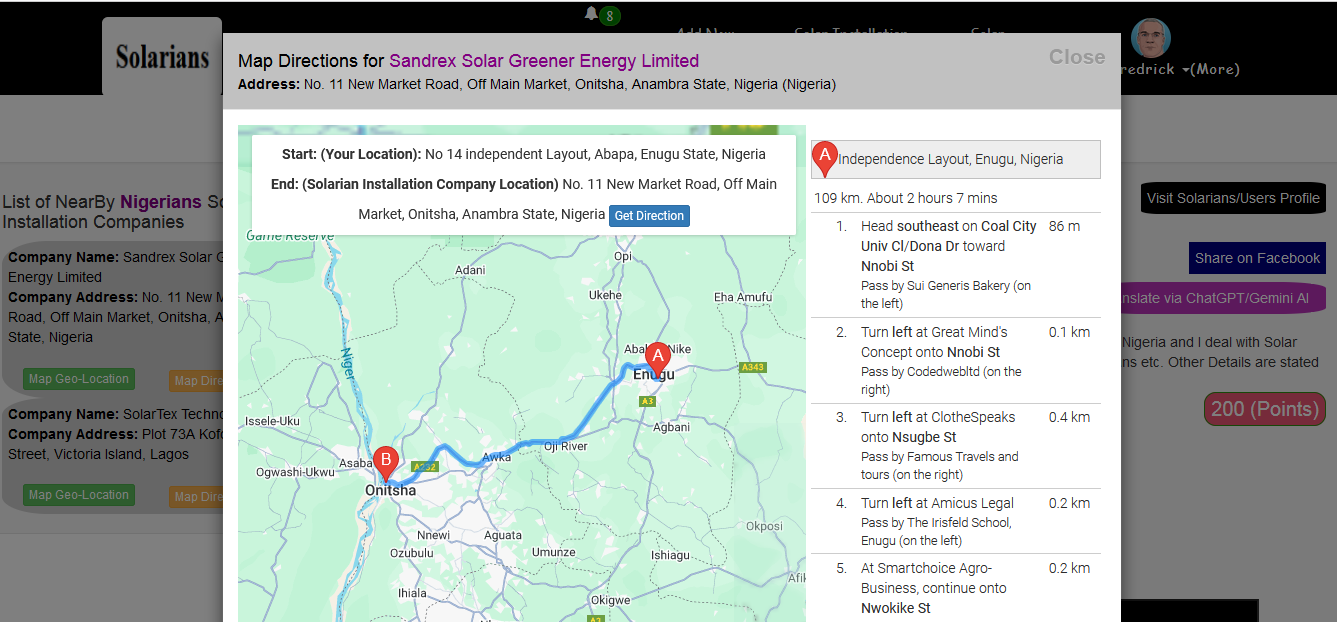Click the 109 km distance summary
The height and width of the screenshot is (622, 1337).
(x=906, y=198)
